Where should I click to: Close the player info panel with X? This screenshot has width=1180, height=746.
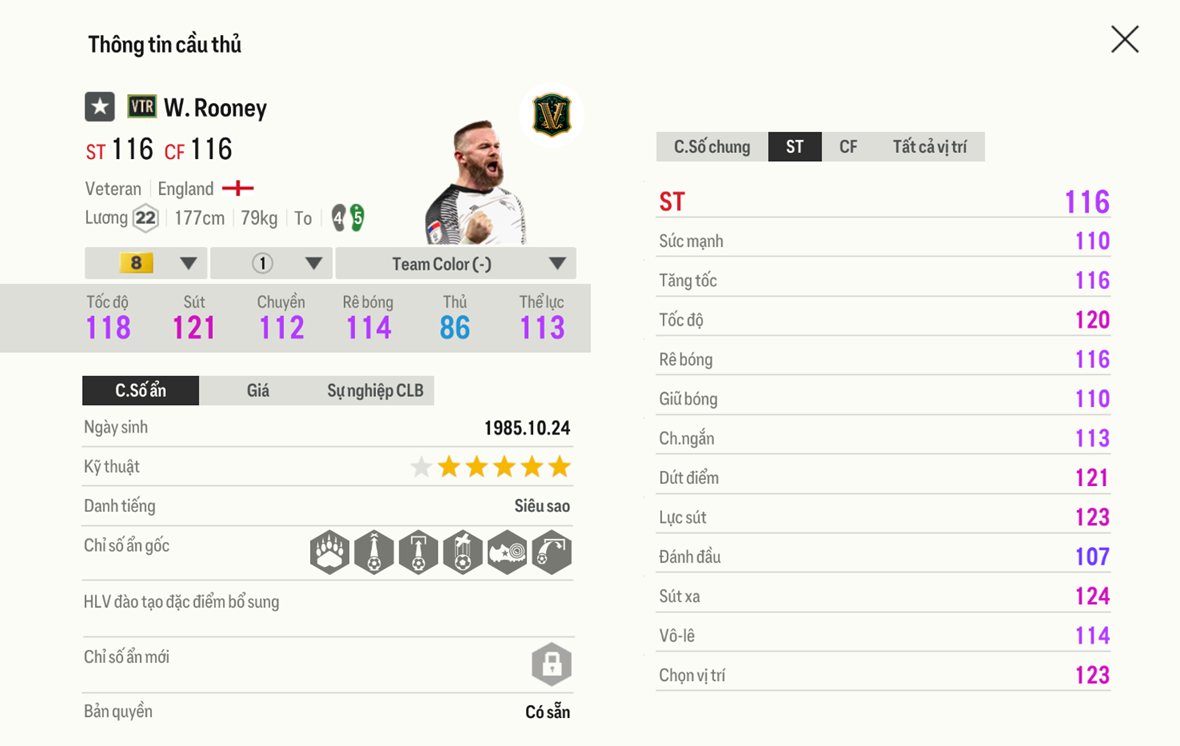(1125, 40)
